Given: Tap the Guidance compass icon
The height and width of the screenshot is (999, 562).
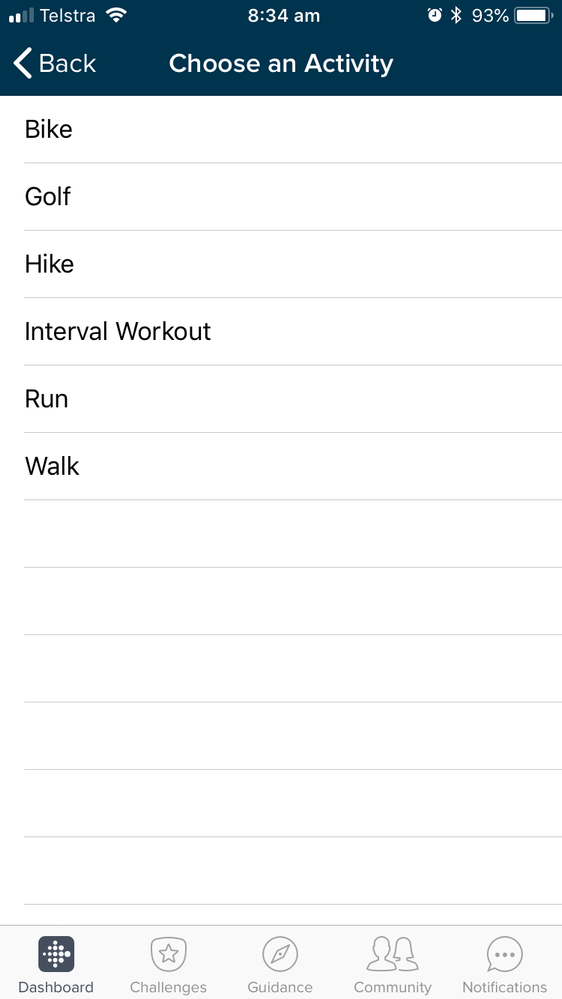Looking at the screenshot, I should (280, 954).
